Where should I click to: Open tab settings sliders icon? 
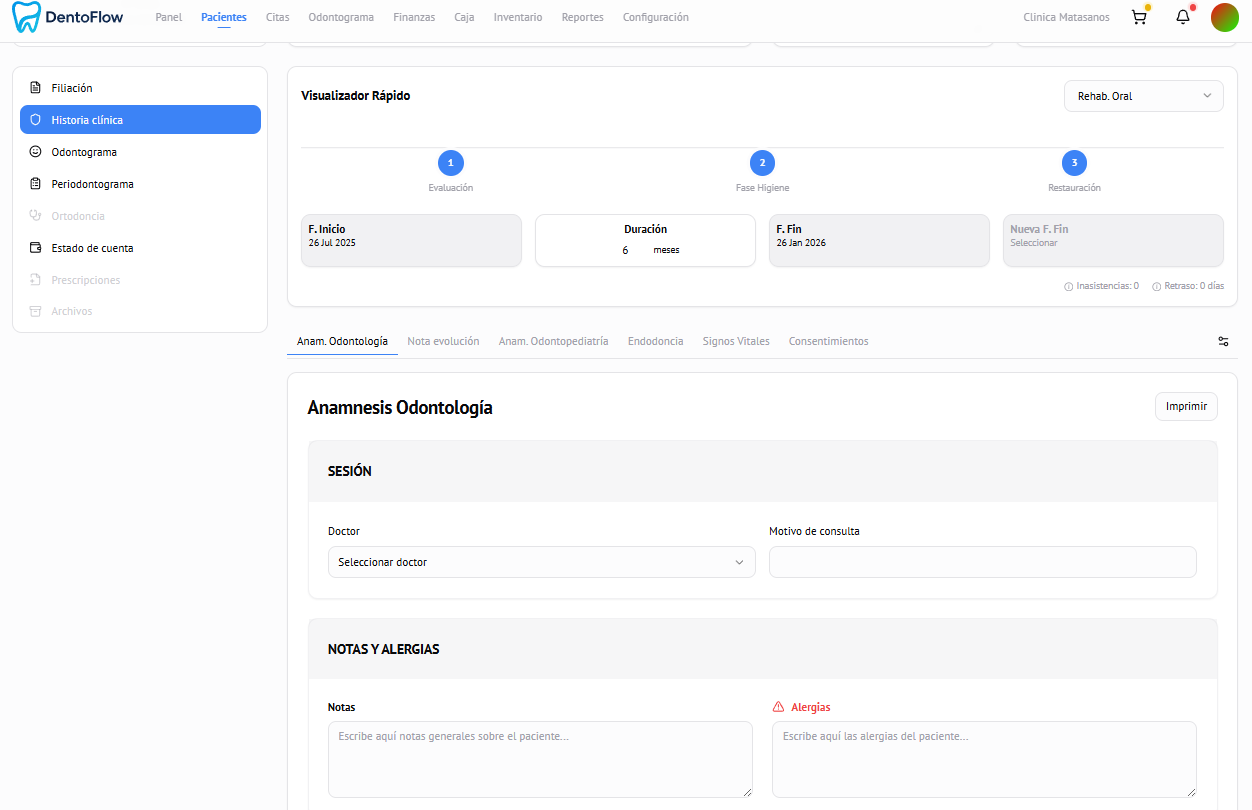point(1223,341)
